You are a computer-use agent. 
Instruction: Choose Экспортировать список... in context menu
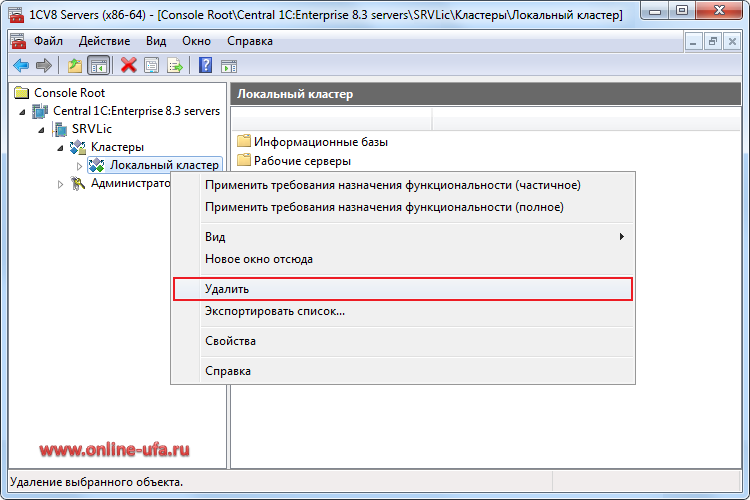403,311
